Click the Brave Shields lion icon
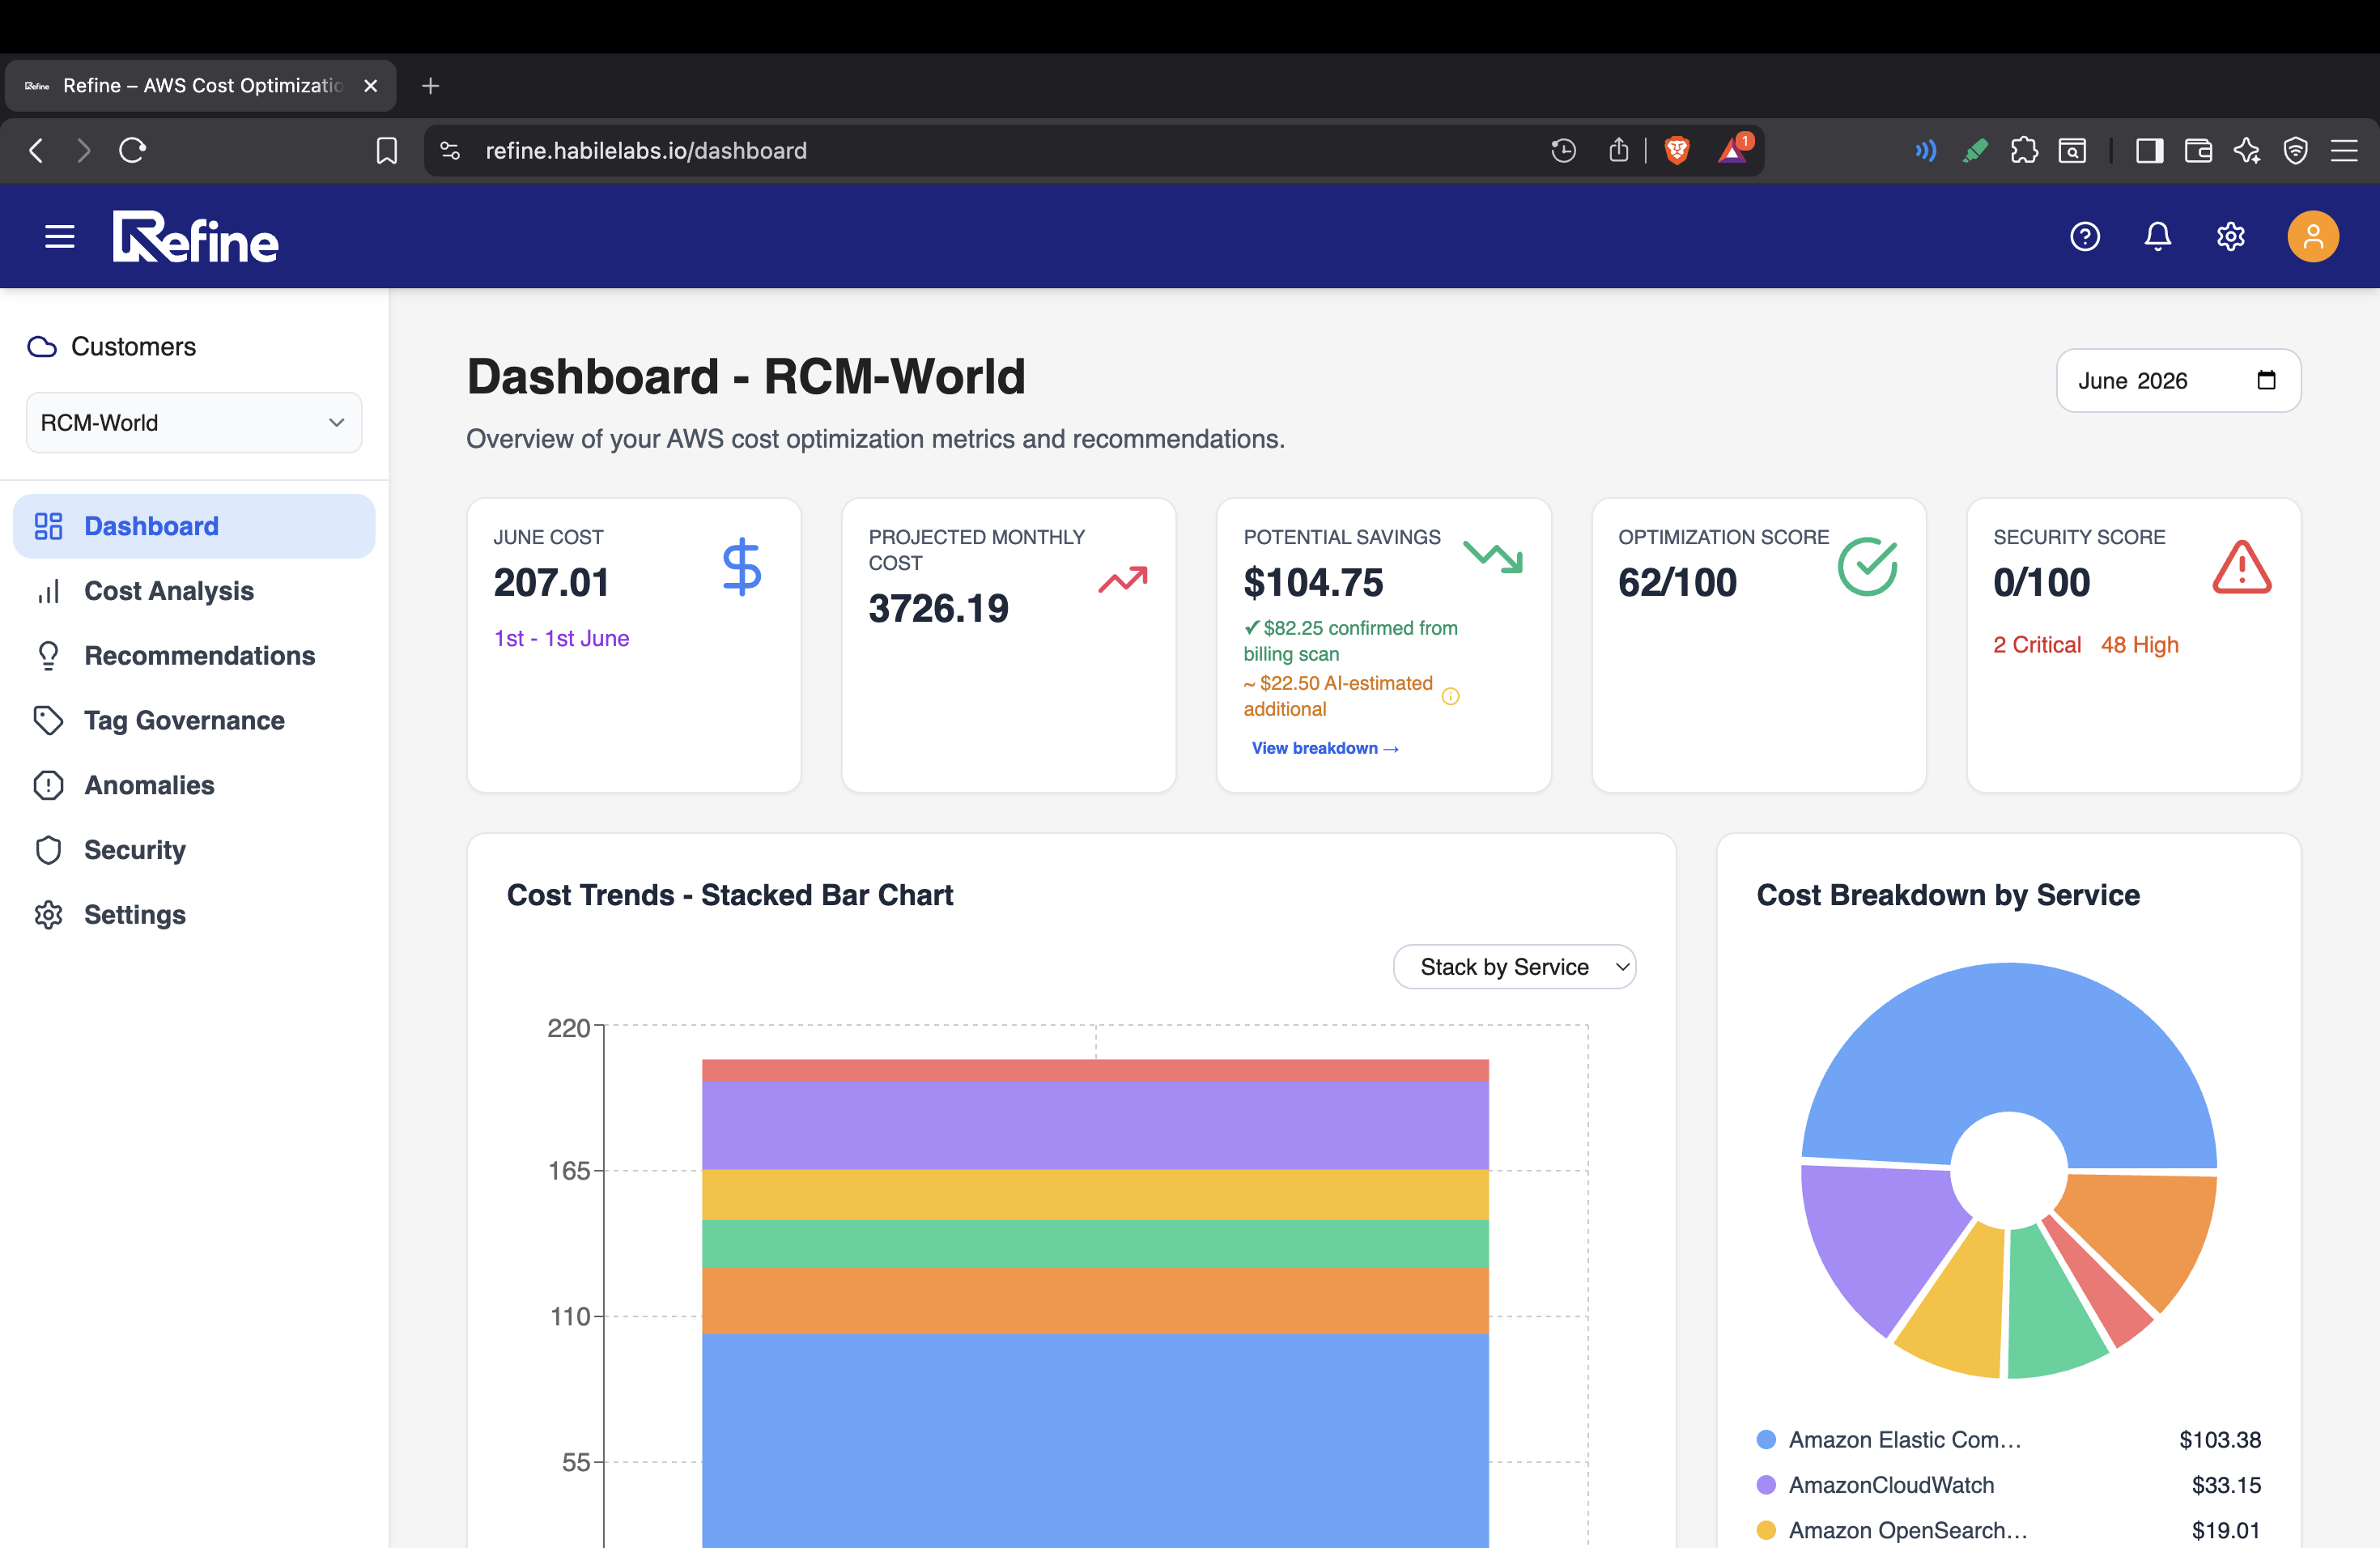The image size is (2380, 1548). point(1677,150)
